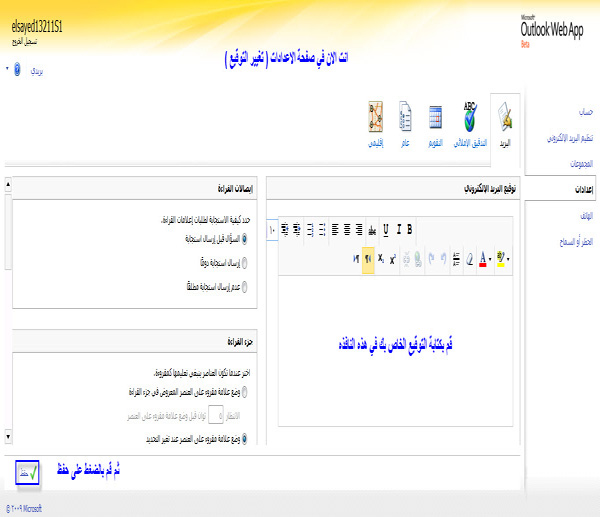Click the Save checkmark icon
Viewport: 600px width, 517px height.
tap(27, 470)
